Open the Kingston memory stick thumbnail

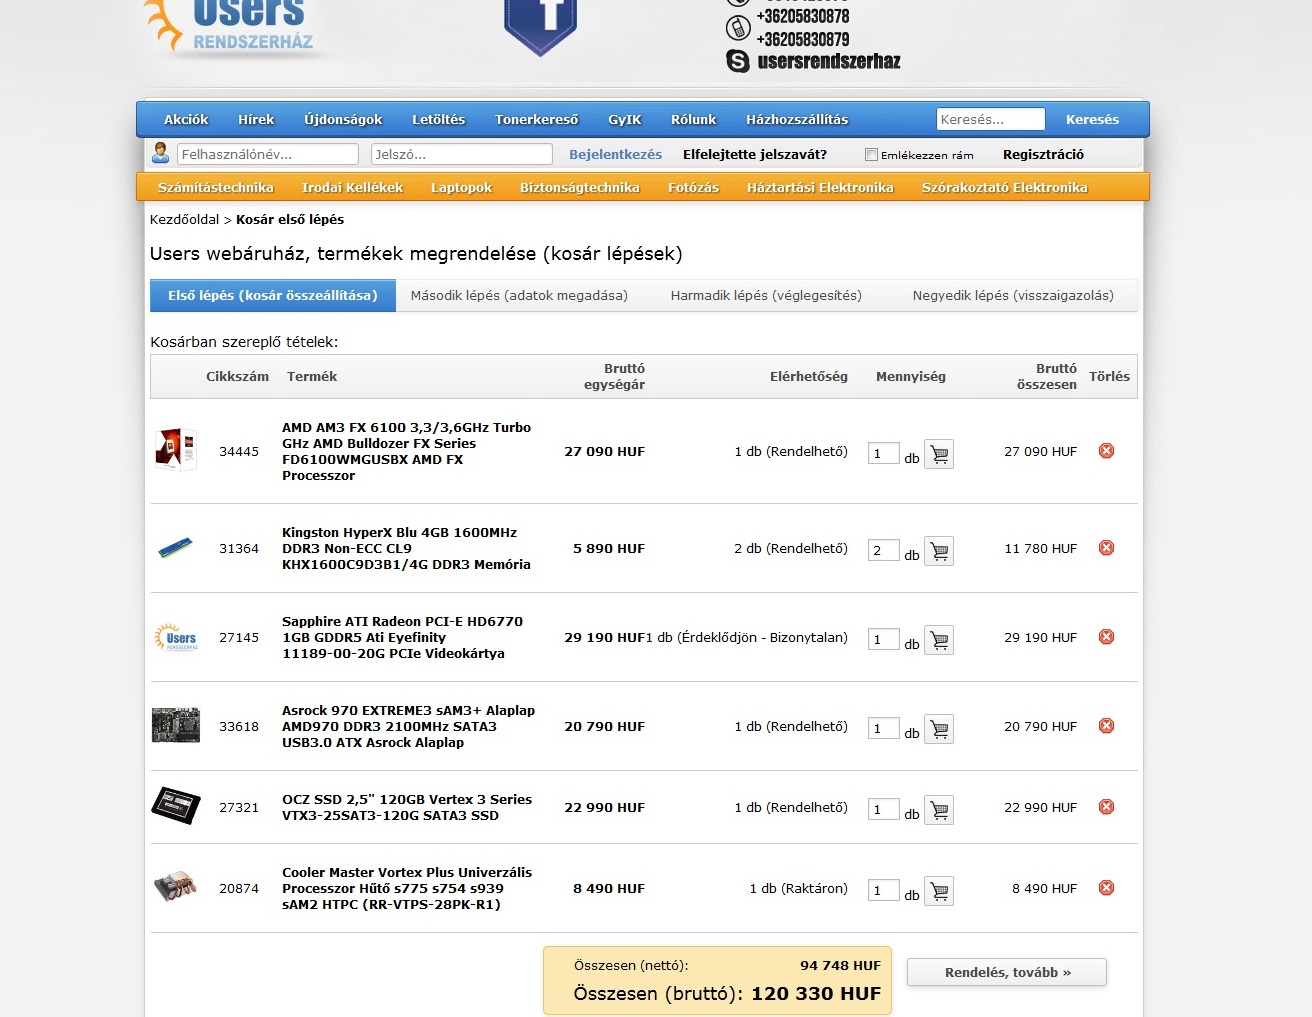pyautogui.click(x=176, y=548)
